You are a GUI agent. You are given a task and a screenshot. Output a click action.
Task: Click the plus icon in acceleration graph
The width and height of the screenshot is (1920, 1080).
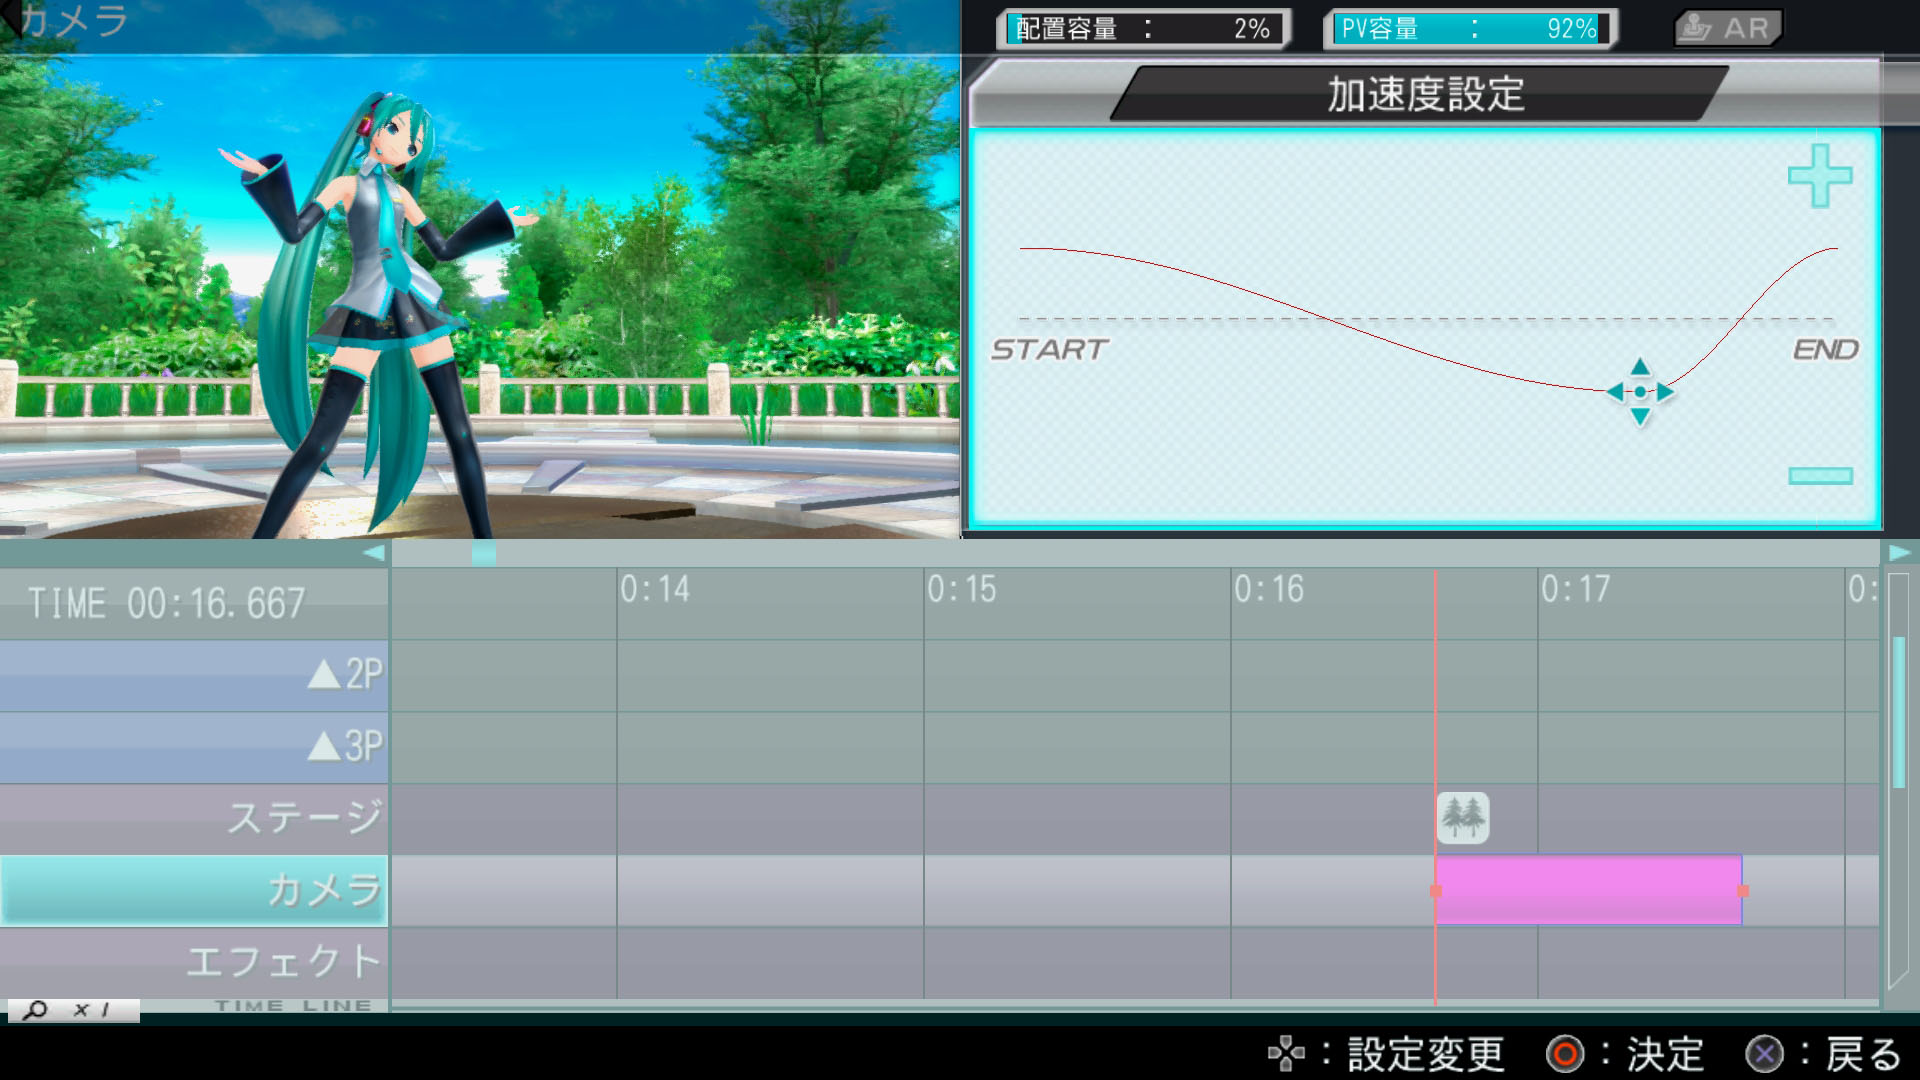pyautogui.click(x=1819, y=176)
